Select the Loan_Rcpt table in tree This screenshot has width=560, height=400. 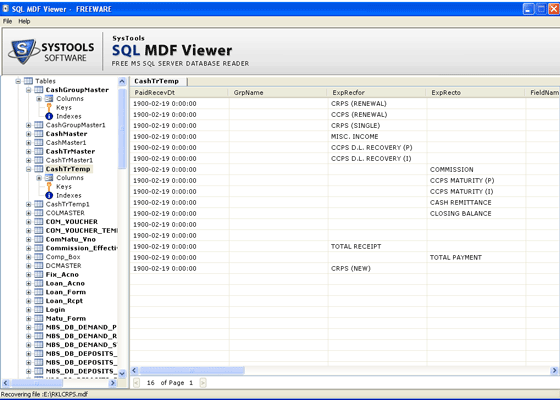(x=64, y=301)
